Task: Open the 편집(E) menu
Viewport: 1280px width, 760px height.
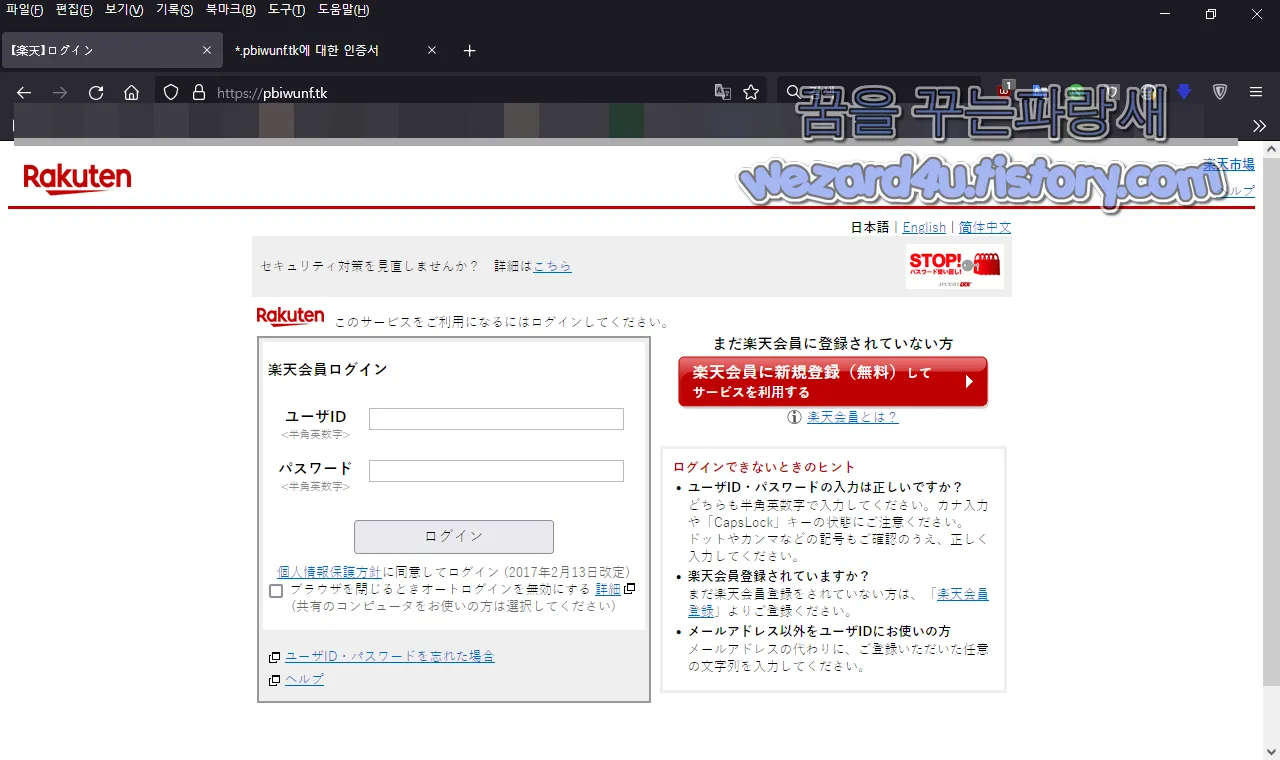Action: tap(74, 10)
